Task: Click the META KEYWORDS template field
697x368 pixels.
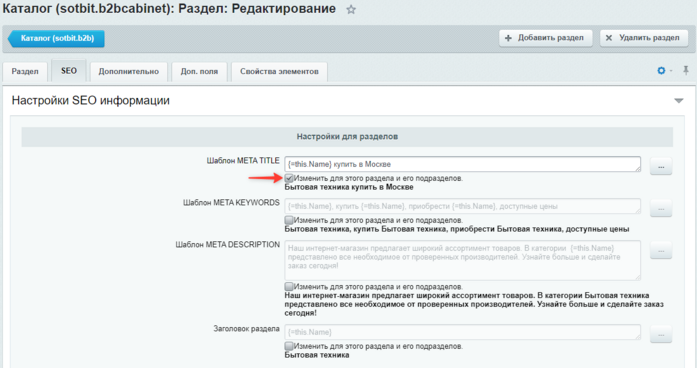Action: point(463,206)
